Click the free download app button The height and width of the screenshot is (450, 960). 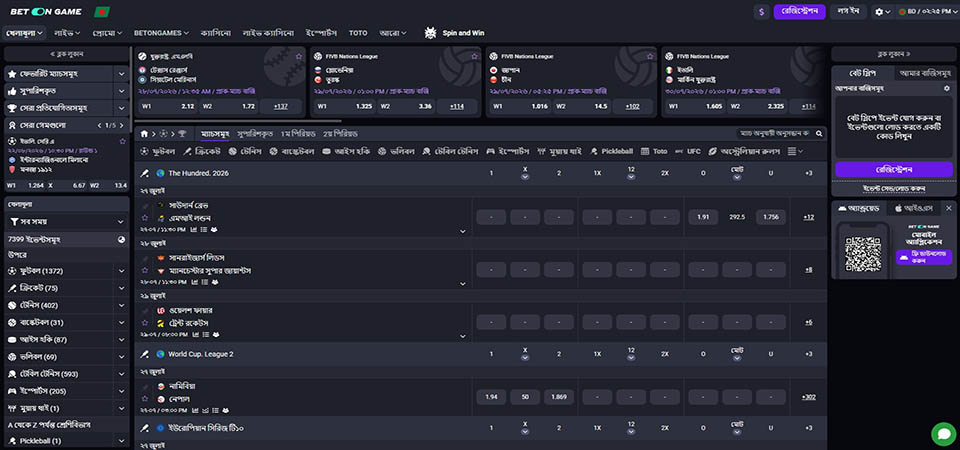click(x=924, y=257)
